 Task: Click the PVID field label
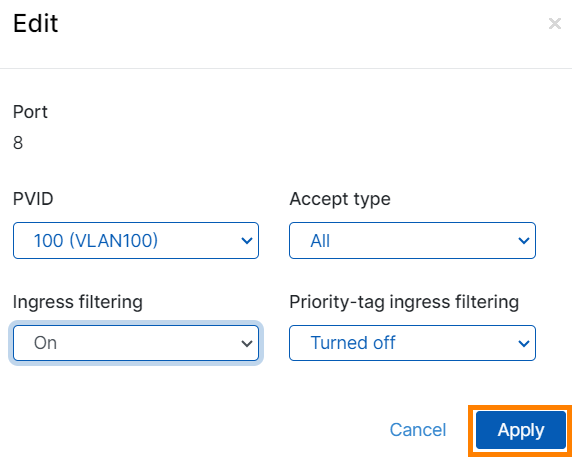tap(33, 199)
